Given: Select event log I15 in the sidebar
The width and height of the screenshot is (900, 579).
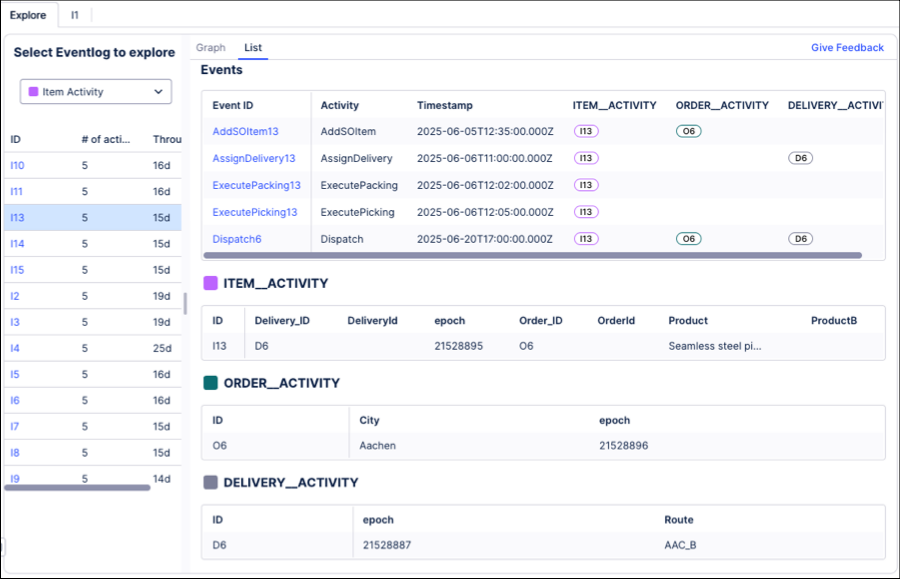Looking at the screenshot, I should pyautogui.click(x=16, y=270).
